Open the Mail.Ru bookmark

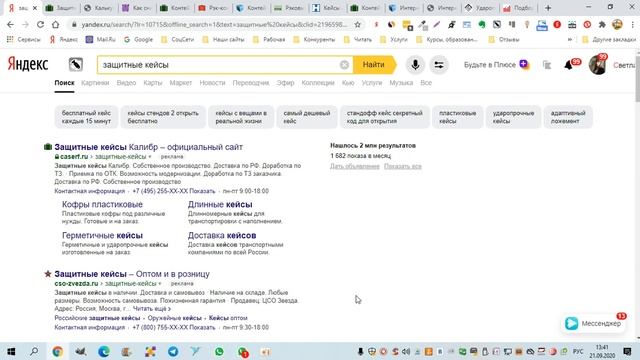(101, 40)
